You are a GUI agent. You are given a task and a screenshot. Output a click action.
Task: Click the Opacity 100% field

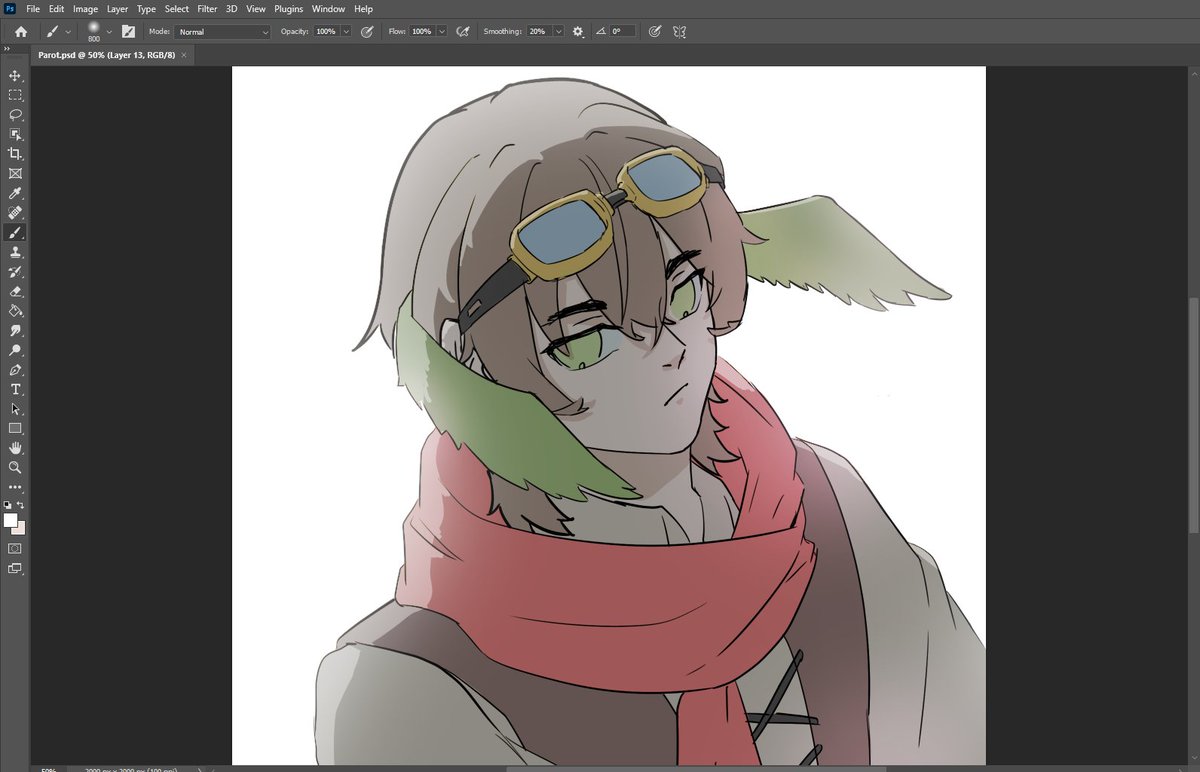pos(326,32)
